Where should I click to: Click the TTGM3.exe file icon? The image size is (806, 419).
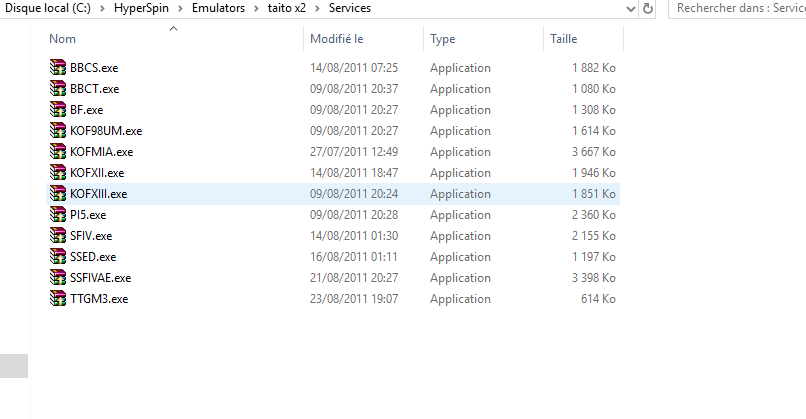coord(58,299)
